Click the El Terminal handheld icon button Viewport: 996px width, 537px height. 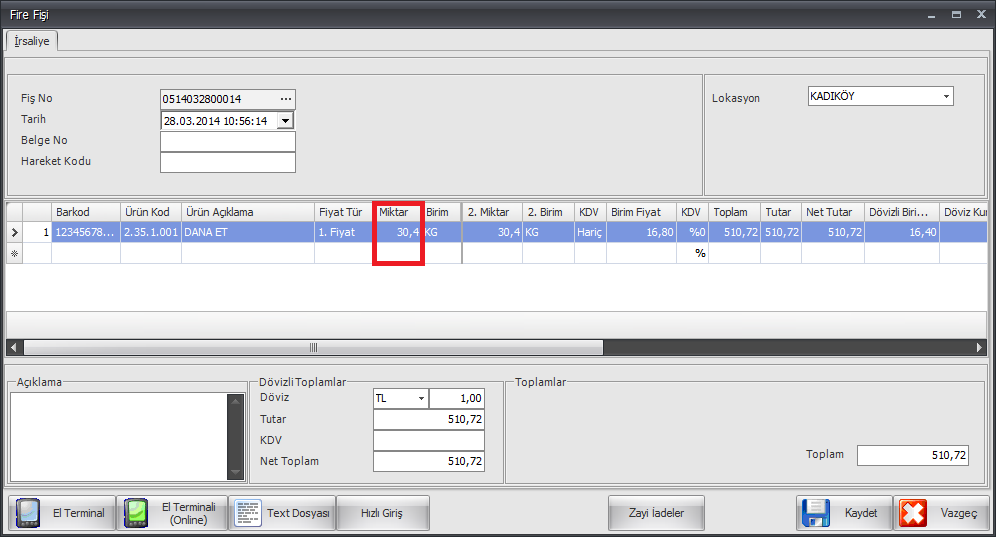coord(27,513)
